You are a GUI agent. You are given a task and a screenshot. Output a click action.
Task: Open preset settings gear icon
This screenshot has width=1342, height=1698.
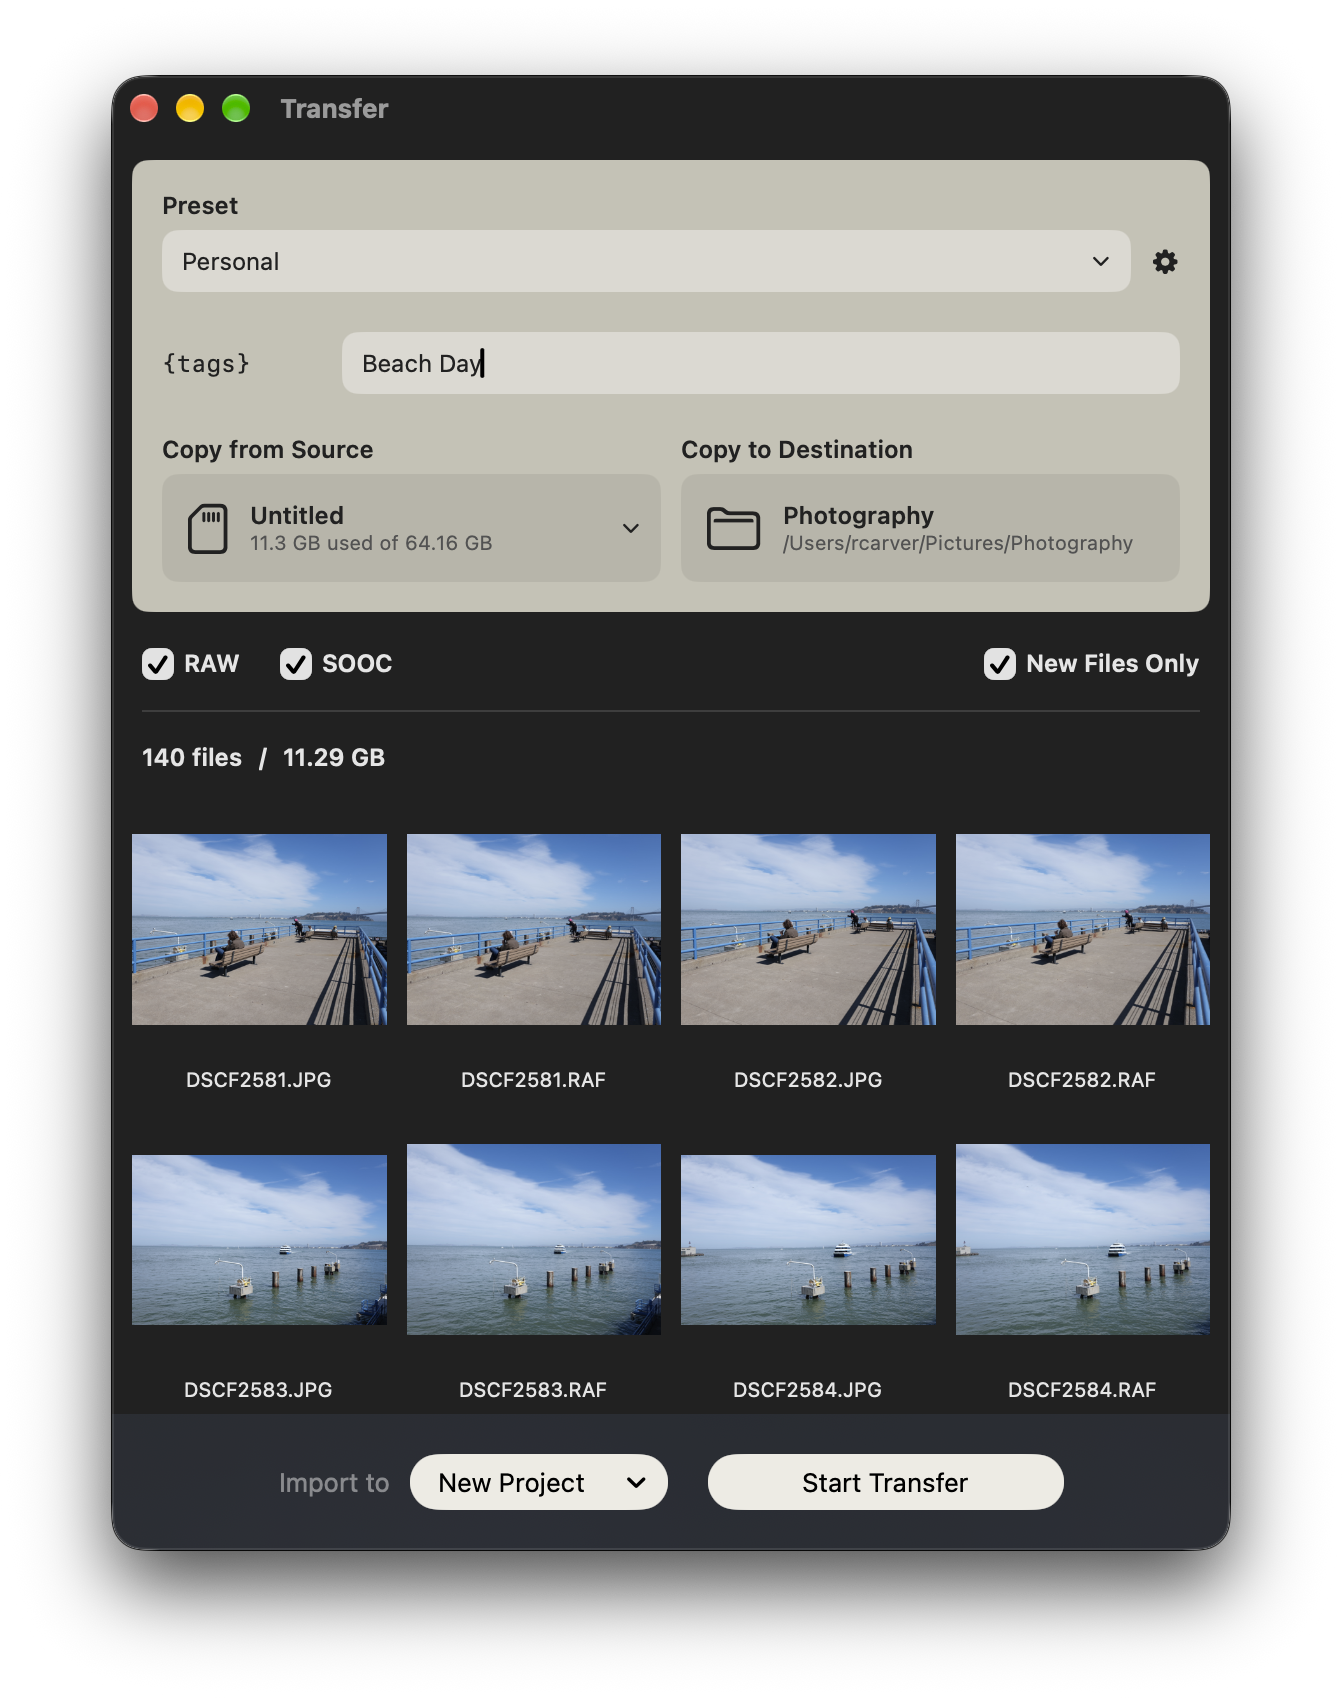1165,262
